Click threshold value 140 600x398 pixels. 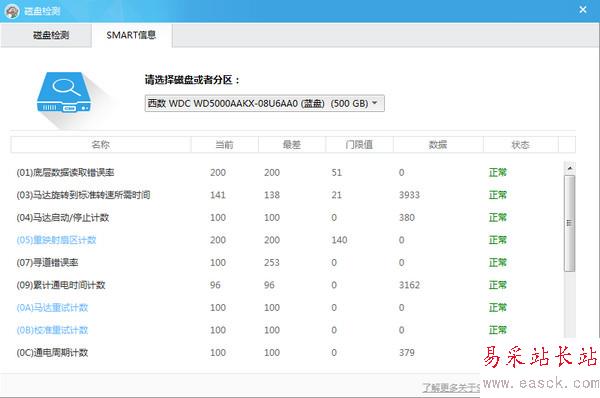[x=339, y=240]
